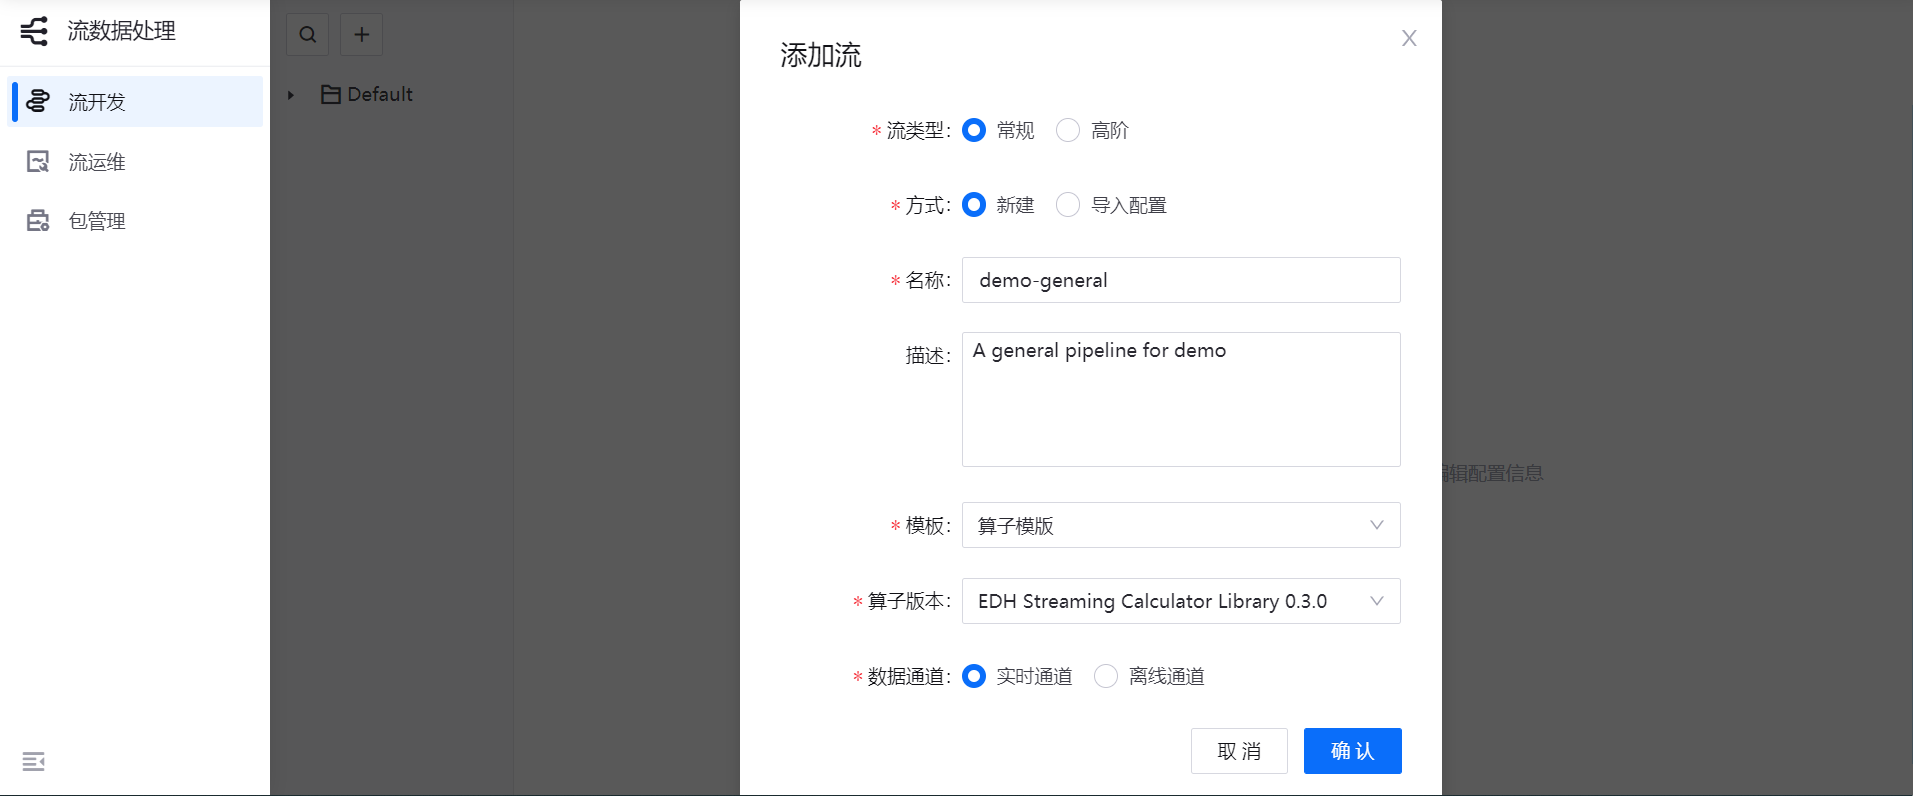Open the 模板 dropdown
1913x796 pixels.
pos(1180,526)
